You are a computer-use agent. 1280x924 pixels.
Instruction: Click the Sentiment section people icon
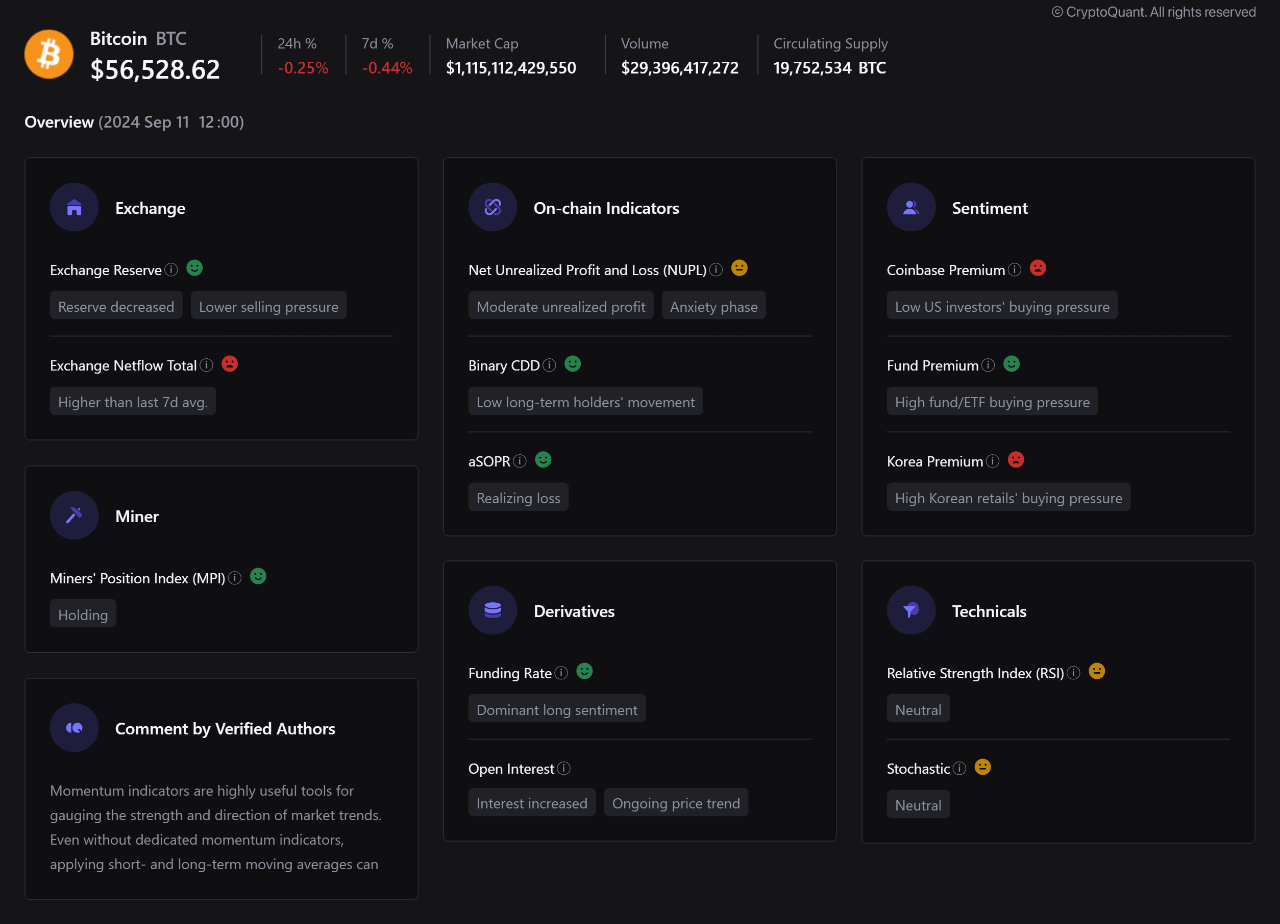pos(911,207)
